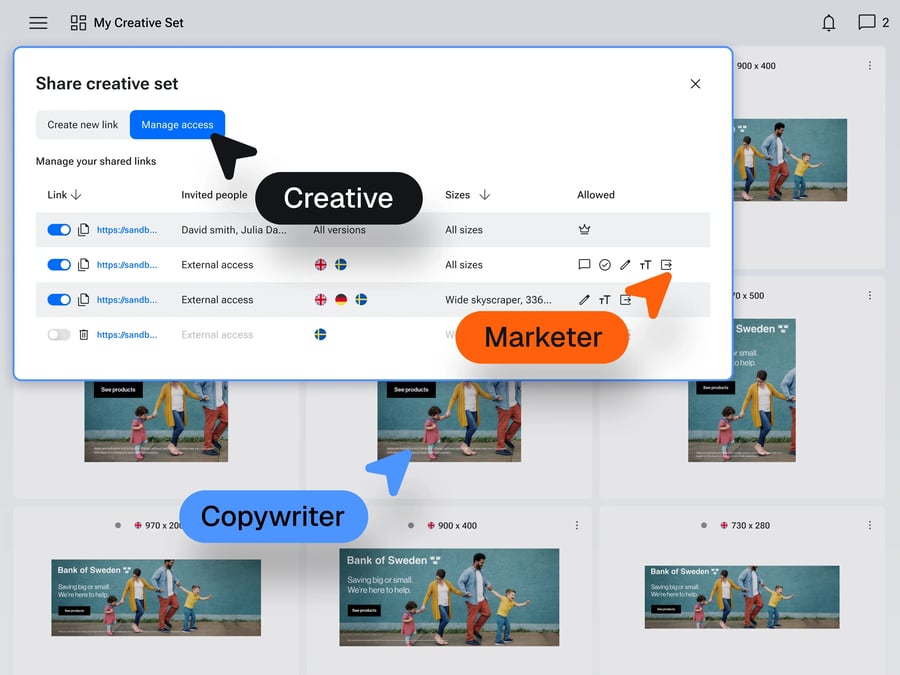Viewport: 900px width, 675px height.
Task: Open the comments speech bubble icon
Action: tap(866, 23)
